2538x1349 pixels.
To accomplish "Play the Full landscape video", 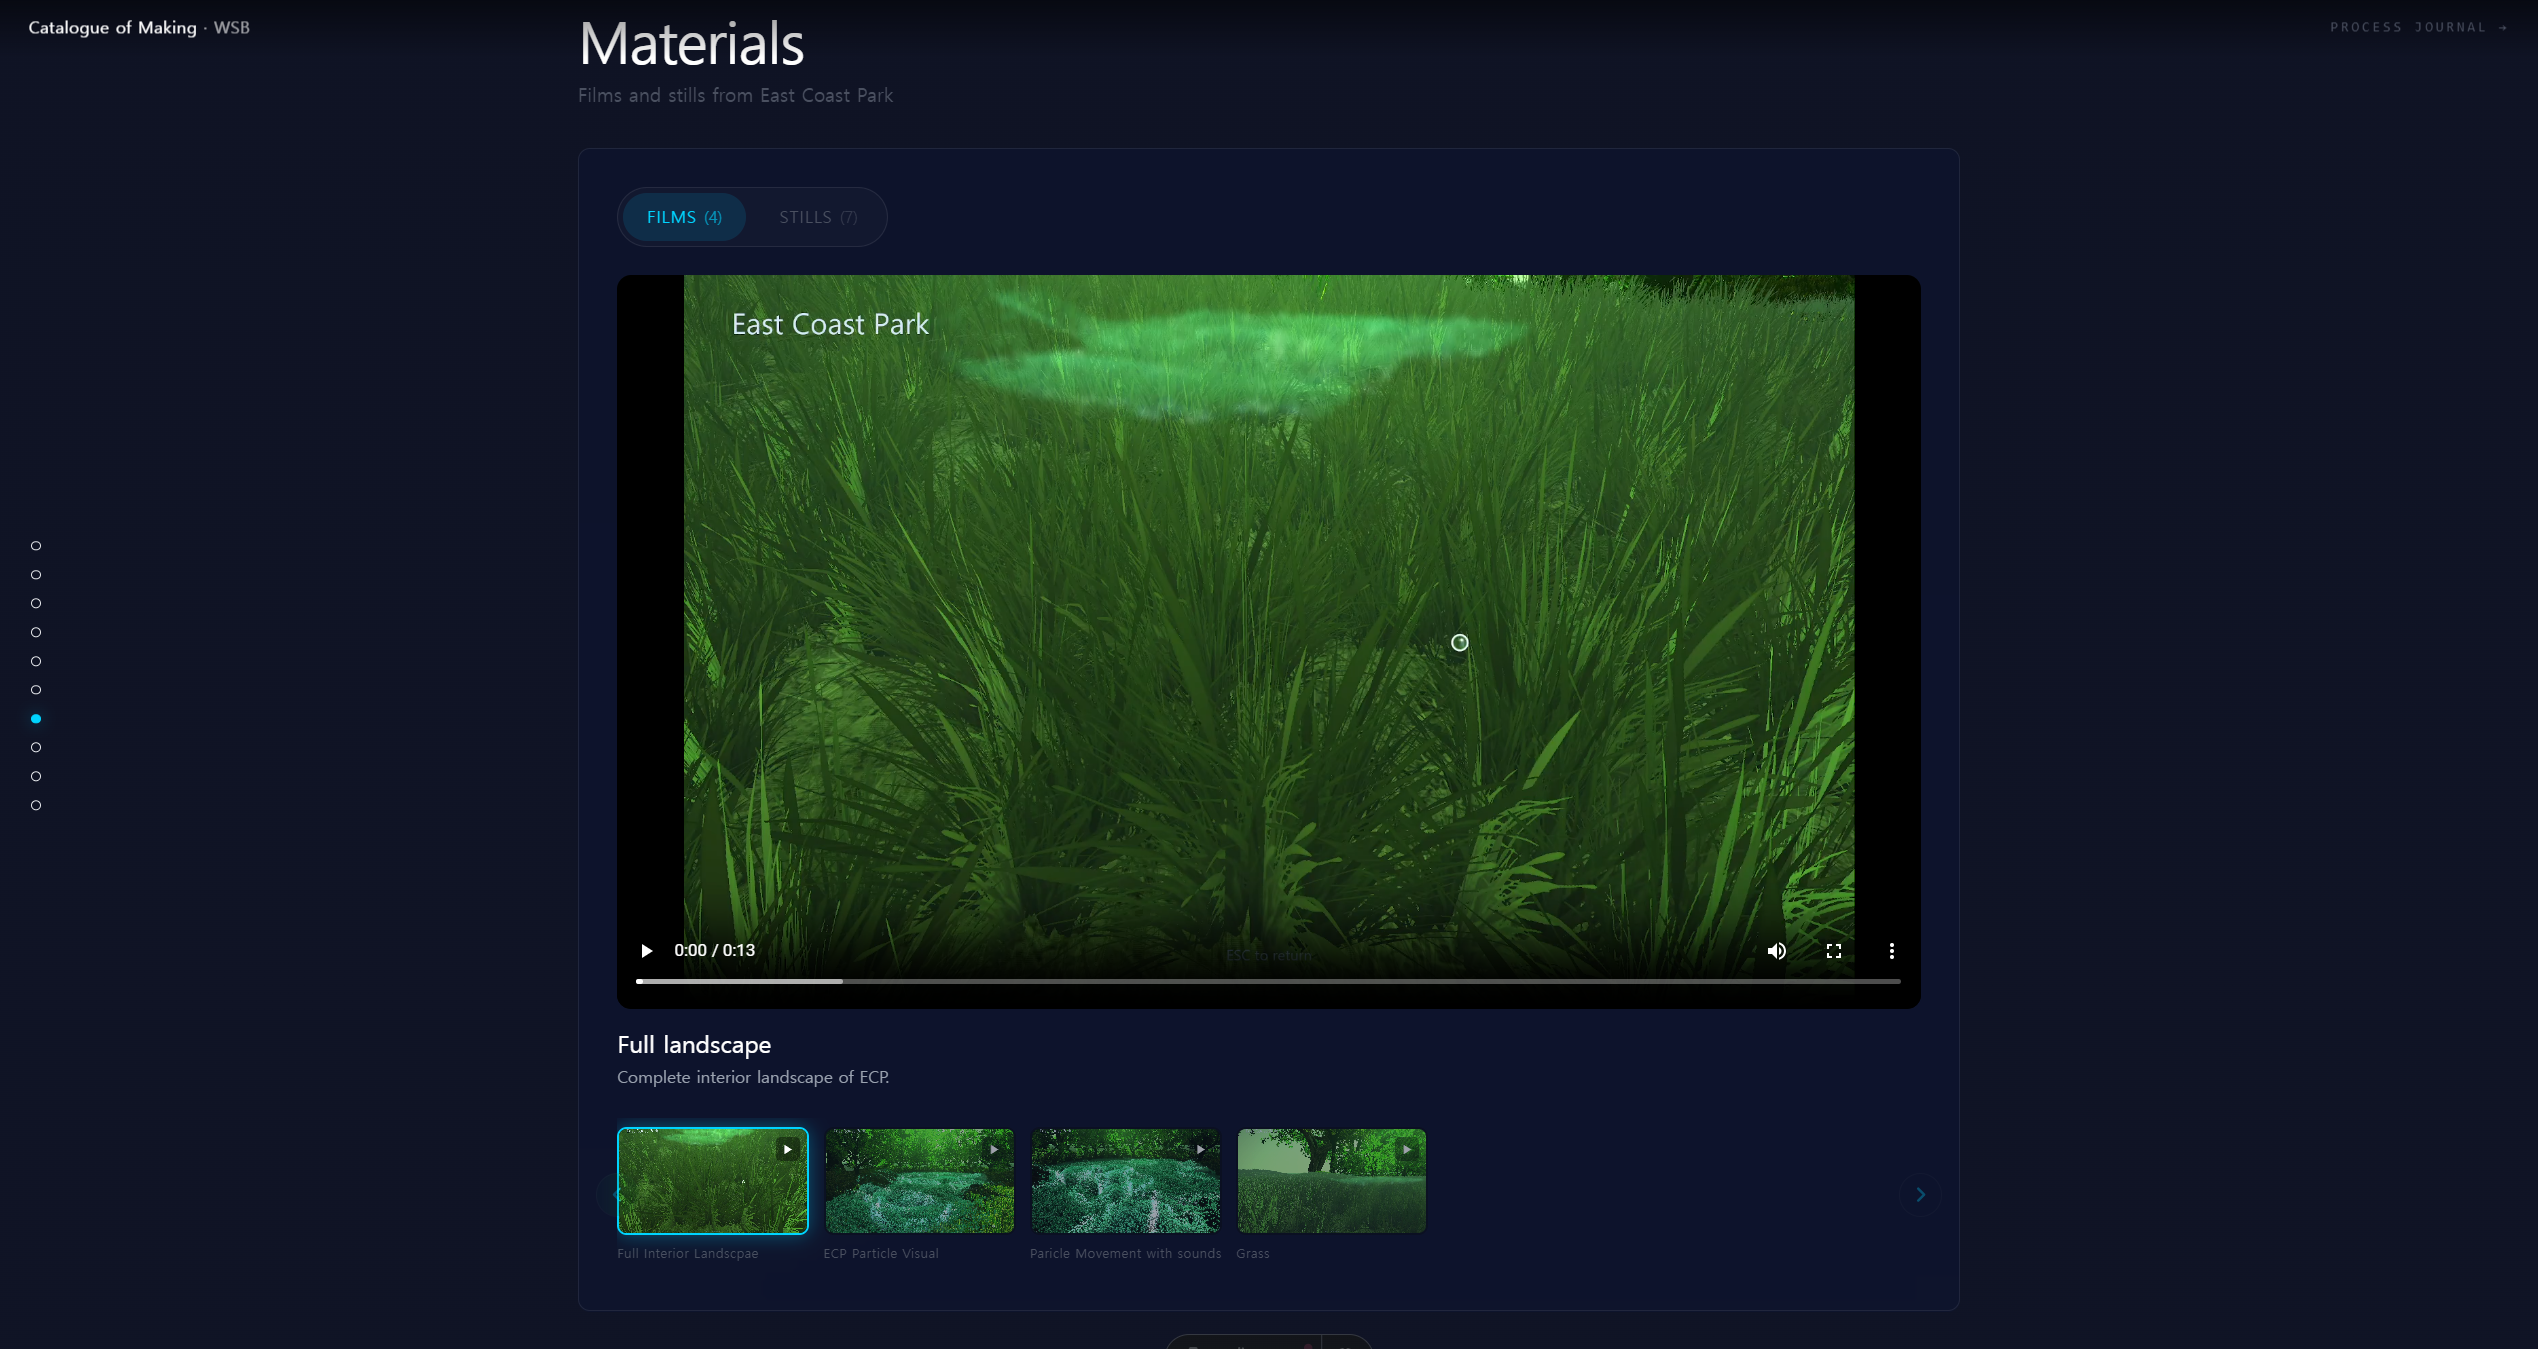I will [x=647, y=950].
